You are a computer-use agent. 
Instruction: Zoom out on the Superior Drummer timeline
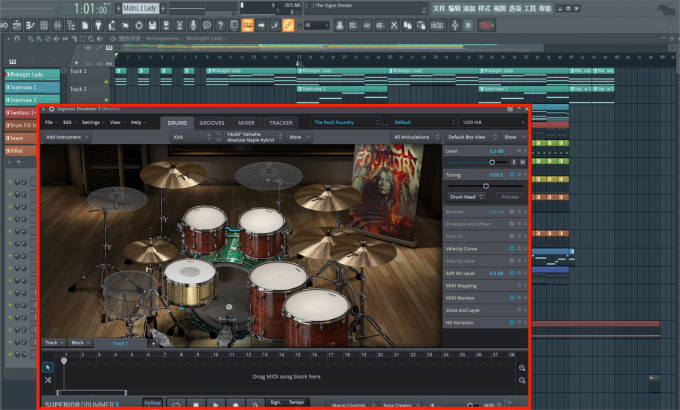click(522, 380)
